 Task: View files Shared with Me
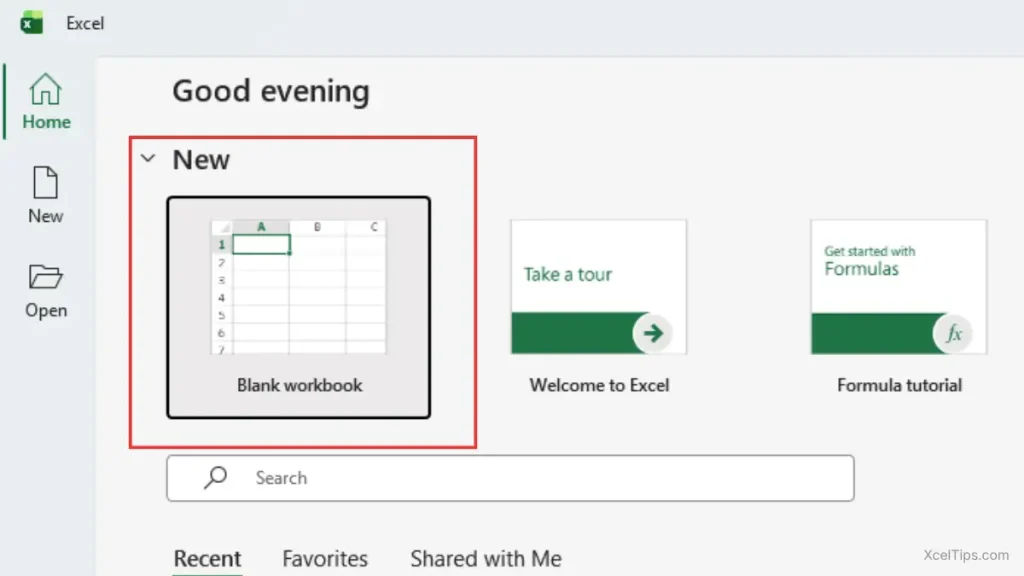tap(485, 558)
